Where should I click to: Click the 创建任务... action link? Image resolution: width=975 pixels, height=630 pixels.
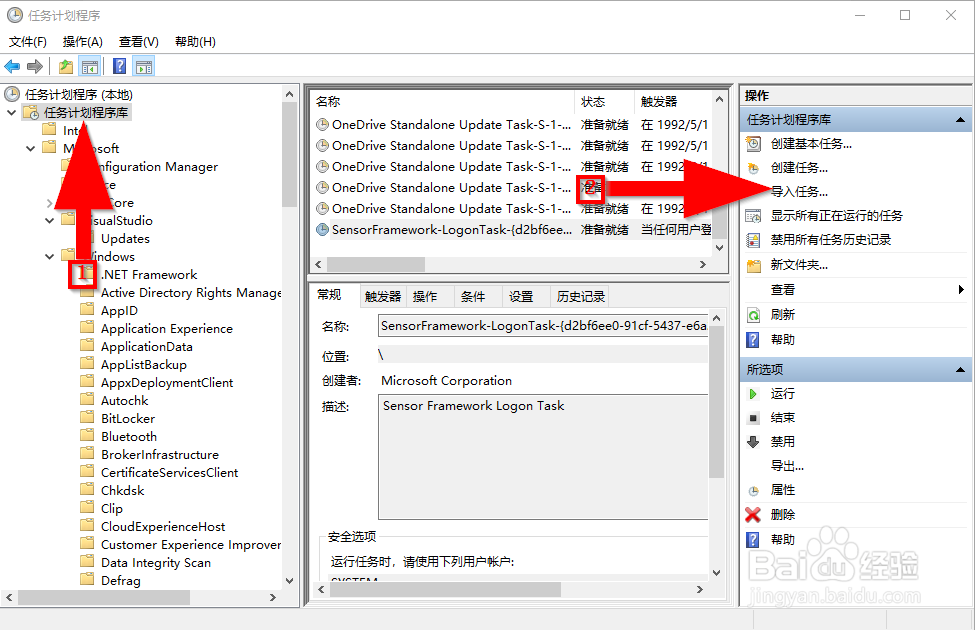coord(799,168)
